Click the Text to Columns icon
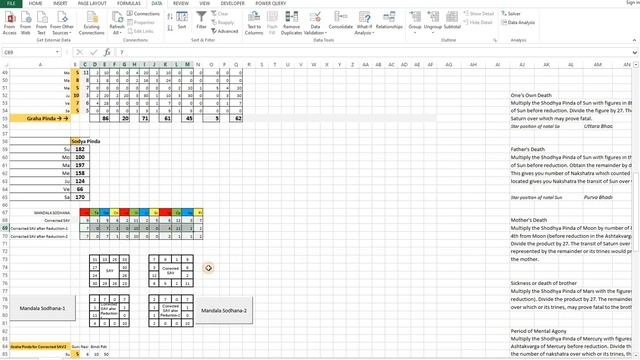This screenshot has height=360, width=640. tap(254, 23)
